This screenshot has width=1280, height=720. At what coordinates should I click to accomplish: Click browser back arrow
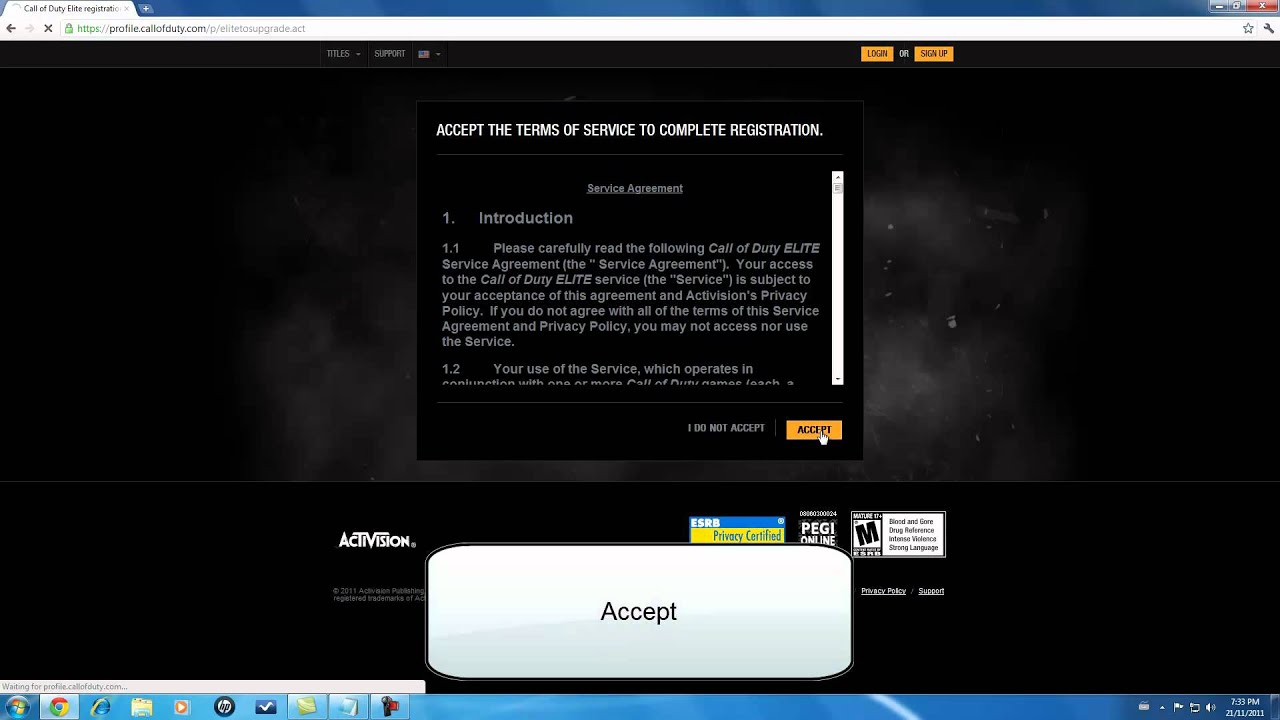click(11, 28)
